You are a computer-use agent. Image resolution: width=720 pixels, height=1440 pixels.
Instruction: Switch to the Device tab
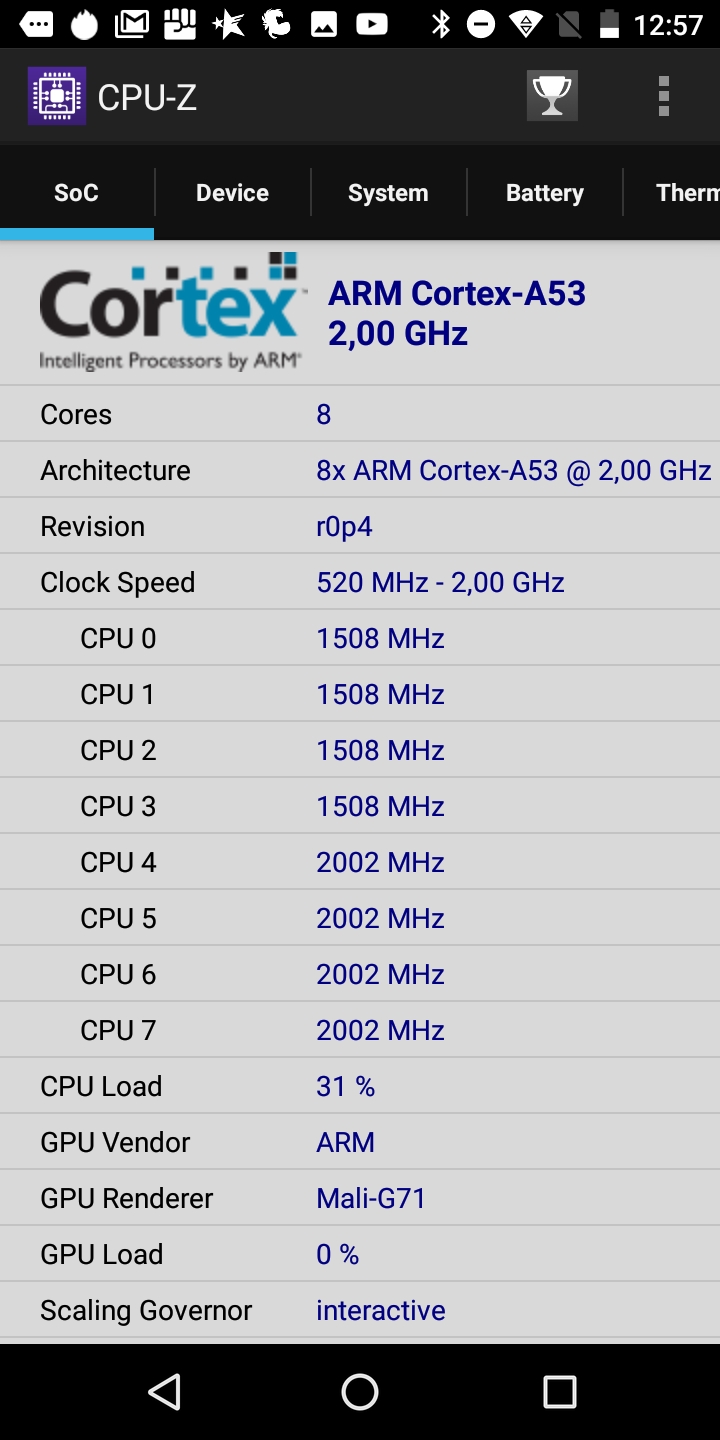click(232, 193)
